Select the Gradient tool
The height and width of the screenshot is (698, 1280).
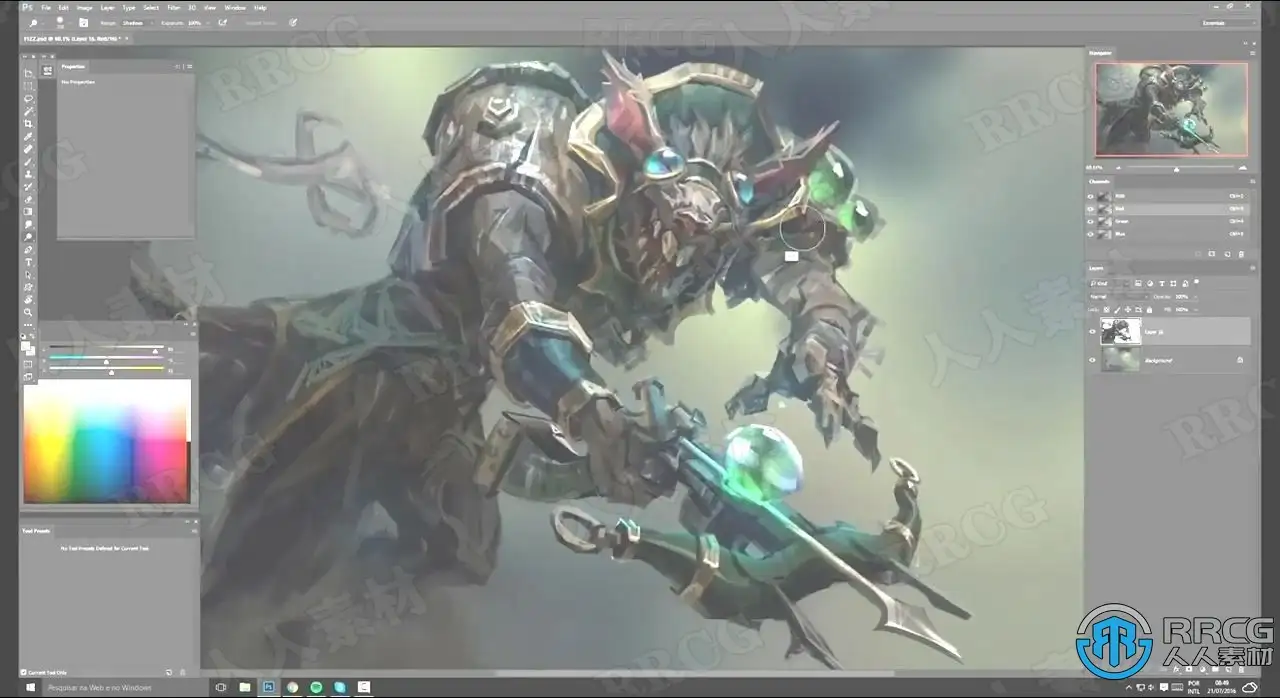[x=28, y=212]
